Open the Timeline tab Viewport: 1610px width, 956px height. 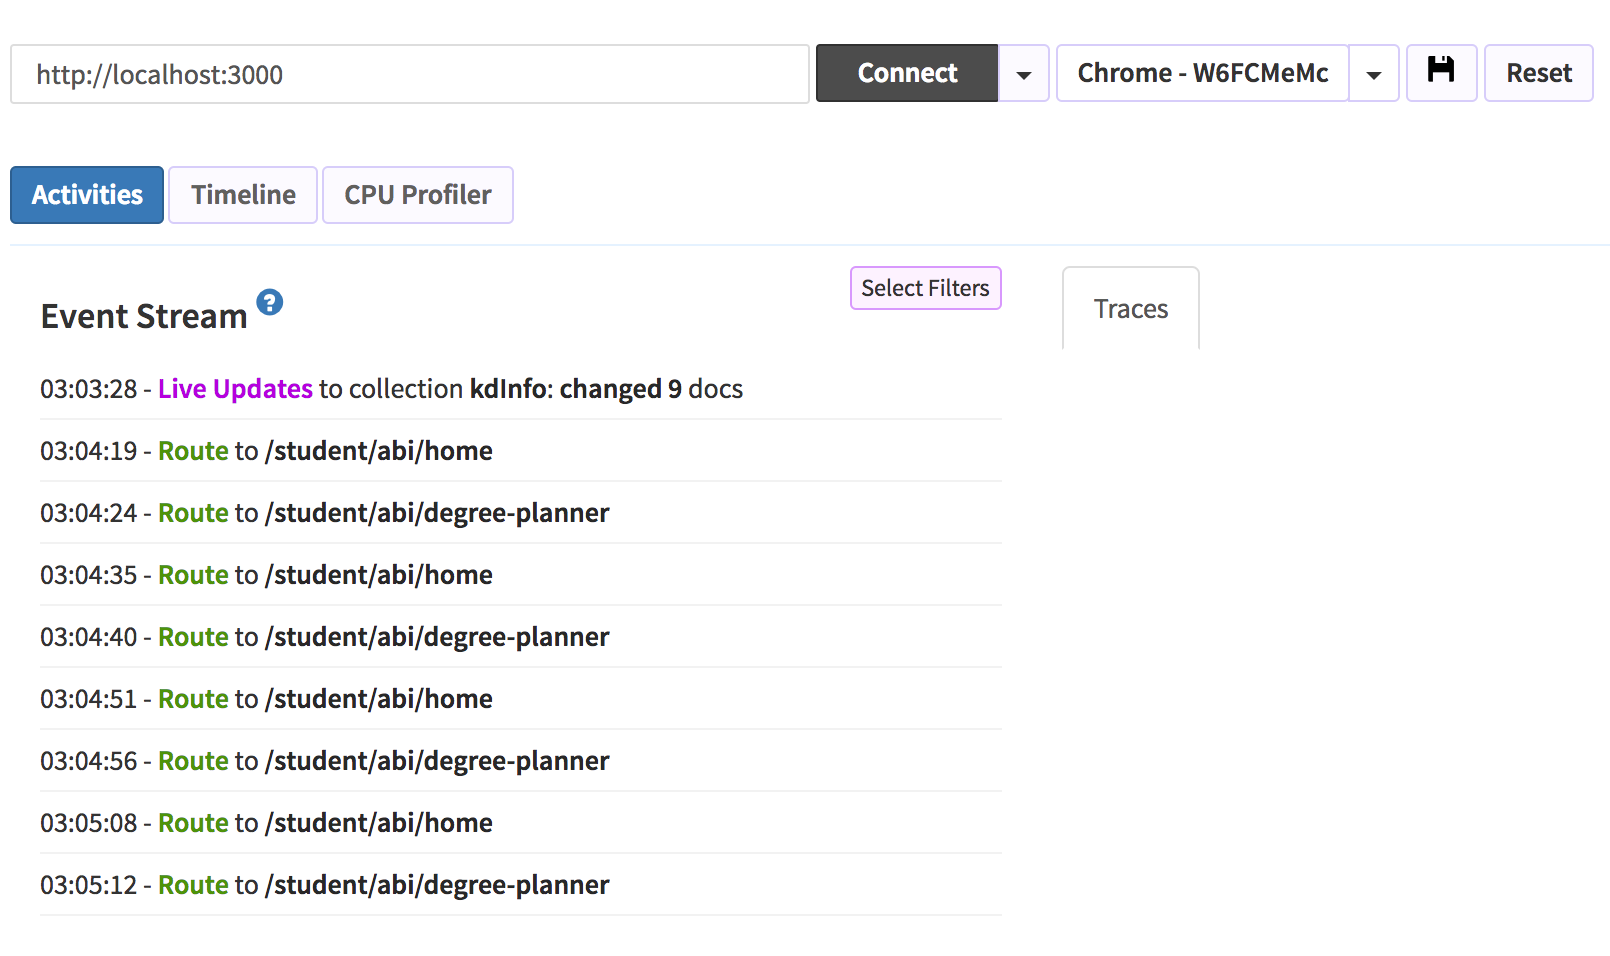(x=243, y=195)
